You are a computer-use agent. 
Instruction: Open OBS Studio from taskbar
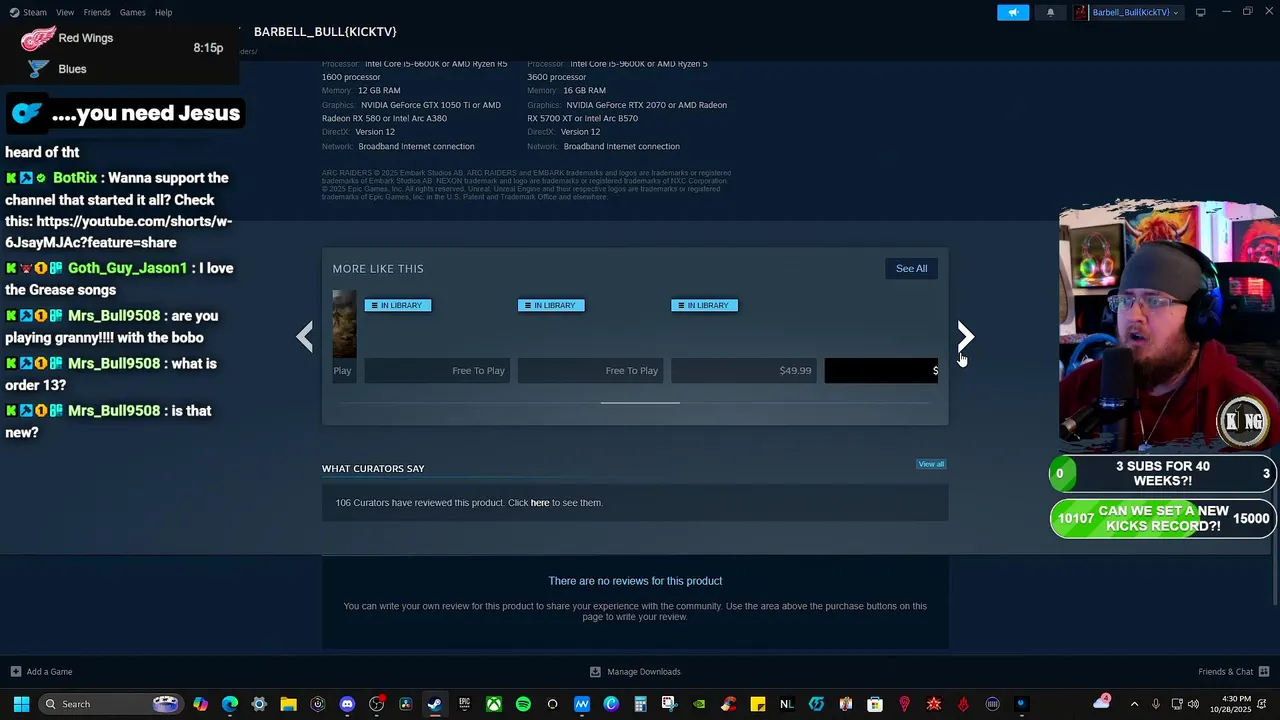click(x=376, y=704)
